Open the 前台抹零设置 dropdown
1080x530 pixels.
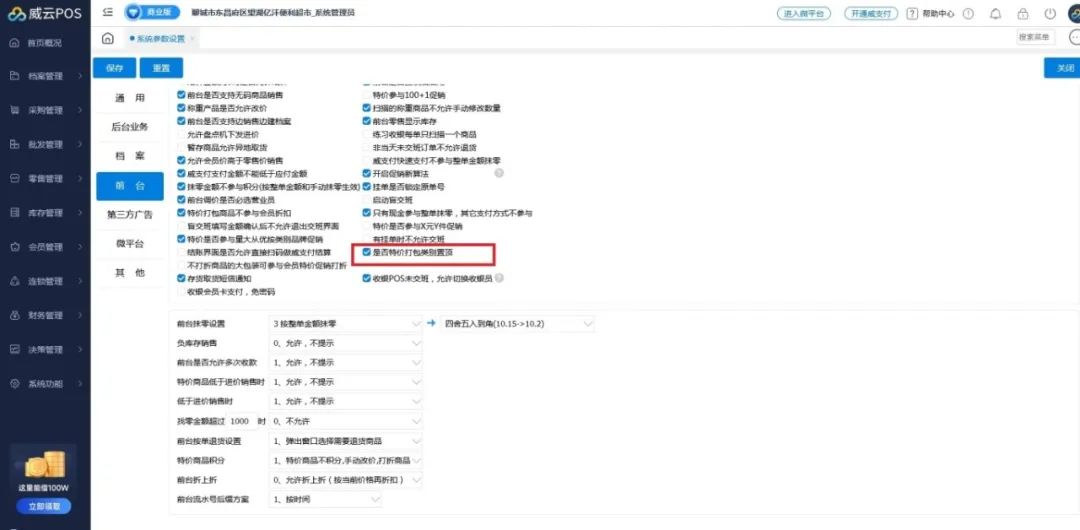(x=345, y=323)
